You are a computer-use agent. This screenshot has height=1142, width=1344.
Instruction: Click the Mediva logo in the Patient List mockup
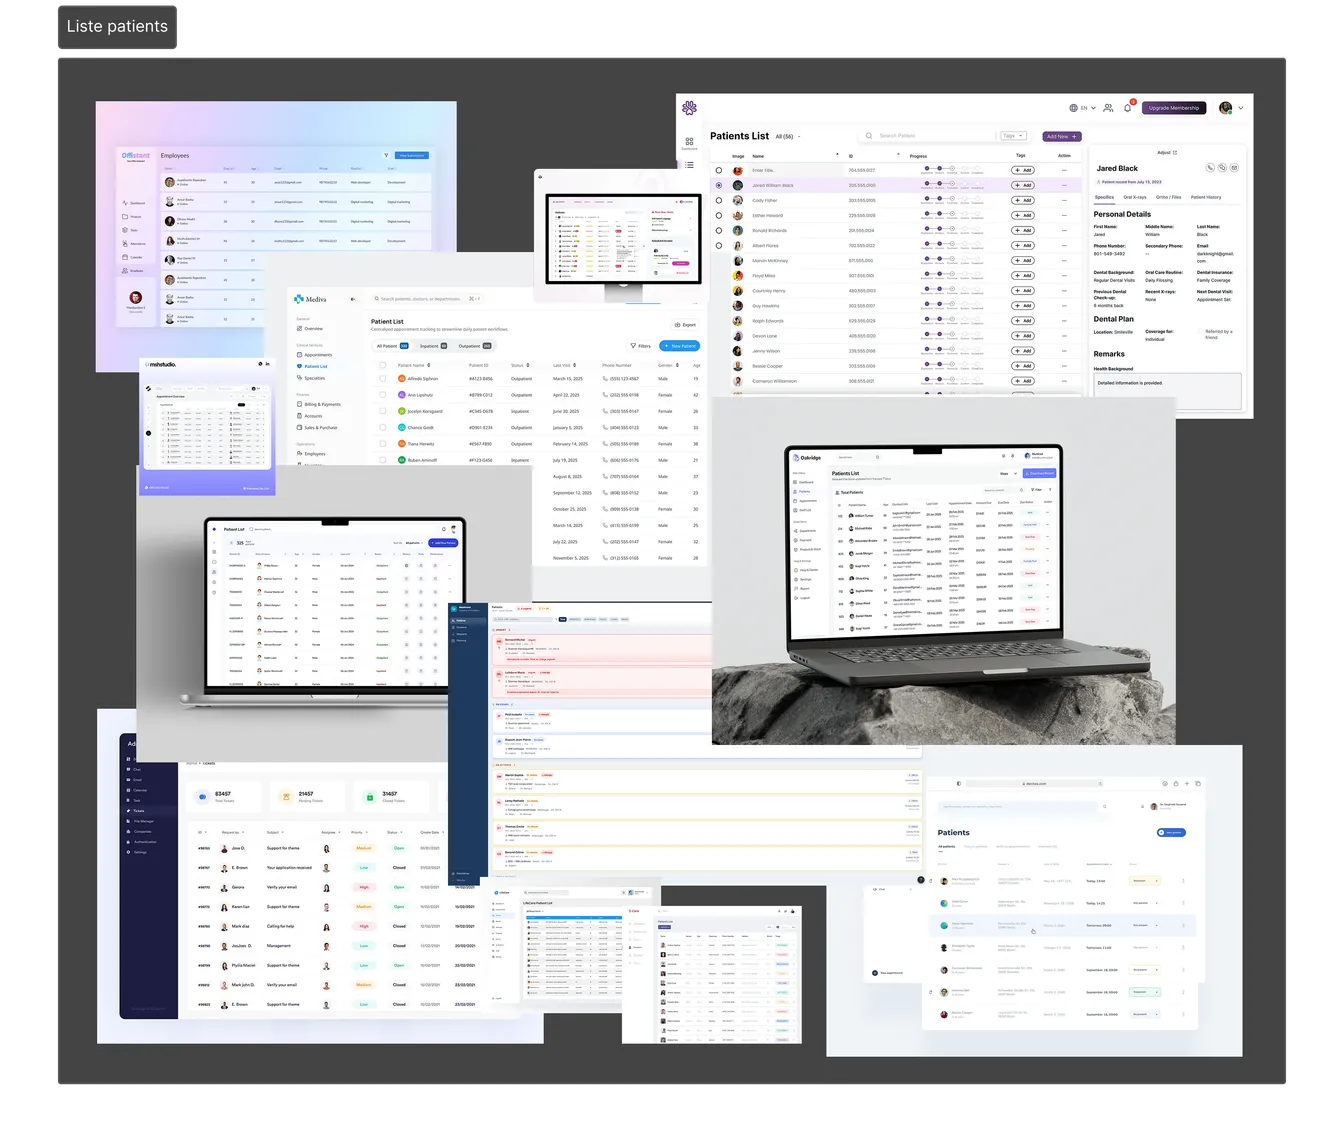point(310,299)
